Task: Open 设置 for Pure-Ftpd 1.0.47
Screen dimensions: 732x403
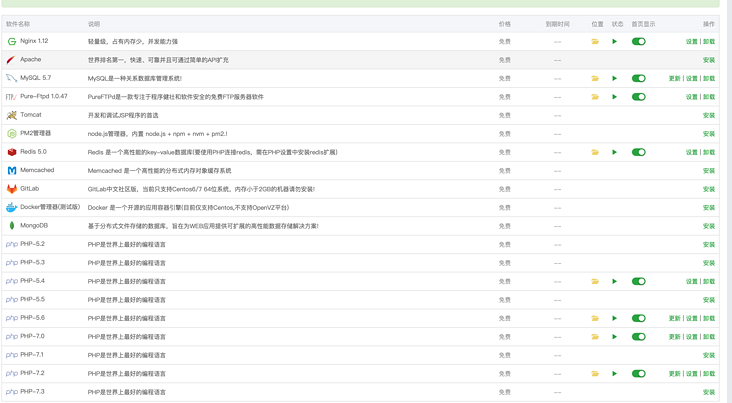Action: [691, 97]
